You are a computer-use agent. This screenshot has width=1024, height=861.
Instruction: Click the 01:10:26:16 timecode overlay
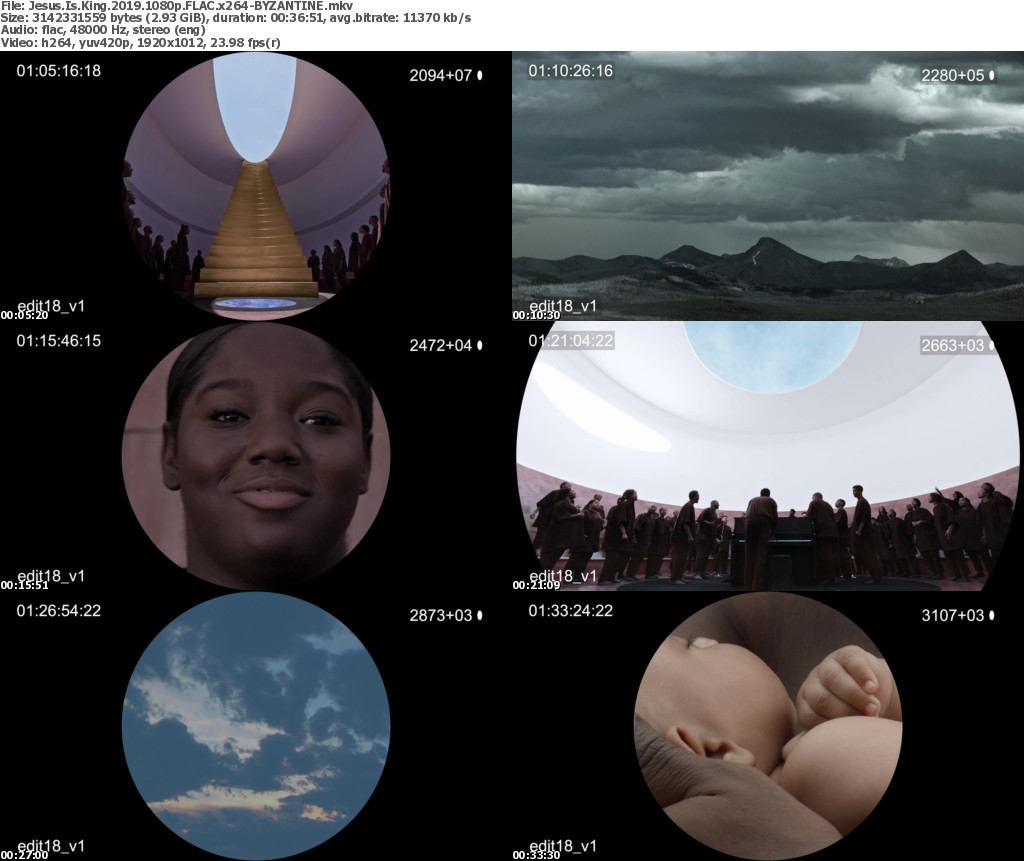tap(570, 71)
